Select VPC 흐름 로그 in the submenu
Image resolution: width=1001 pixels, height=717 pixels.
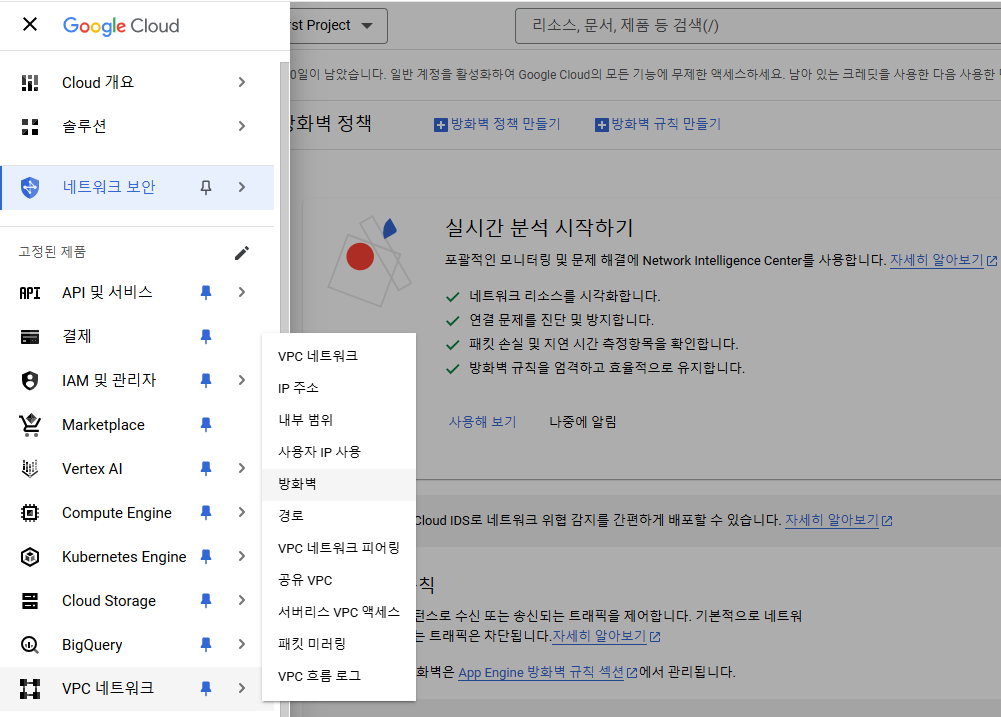(x=338, y=676)
